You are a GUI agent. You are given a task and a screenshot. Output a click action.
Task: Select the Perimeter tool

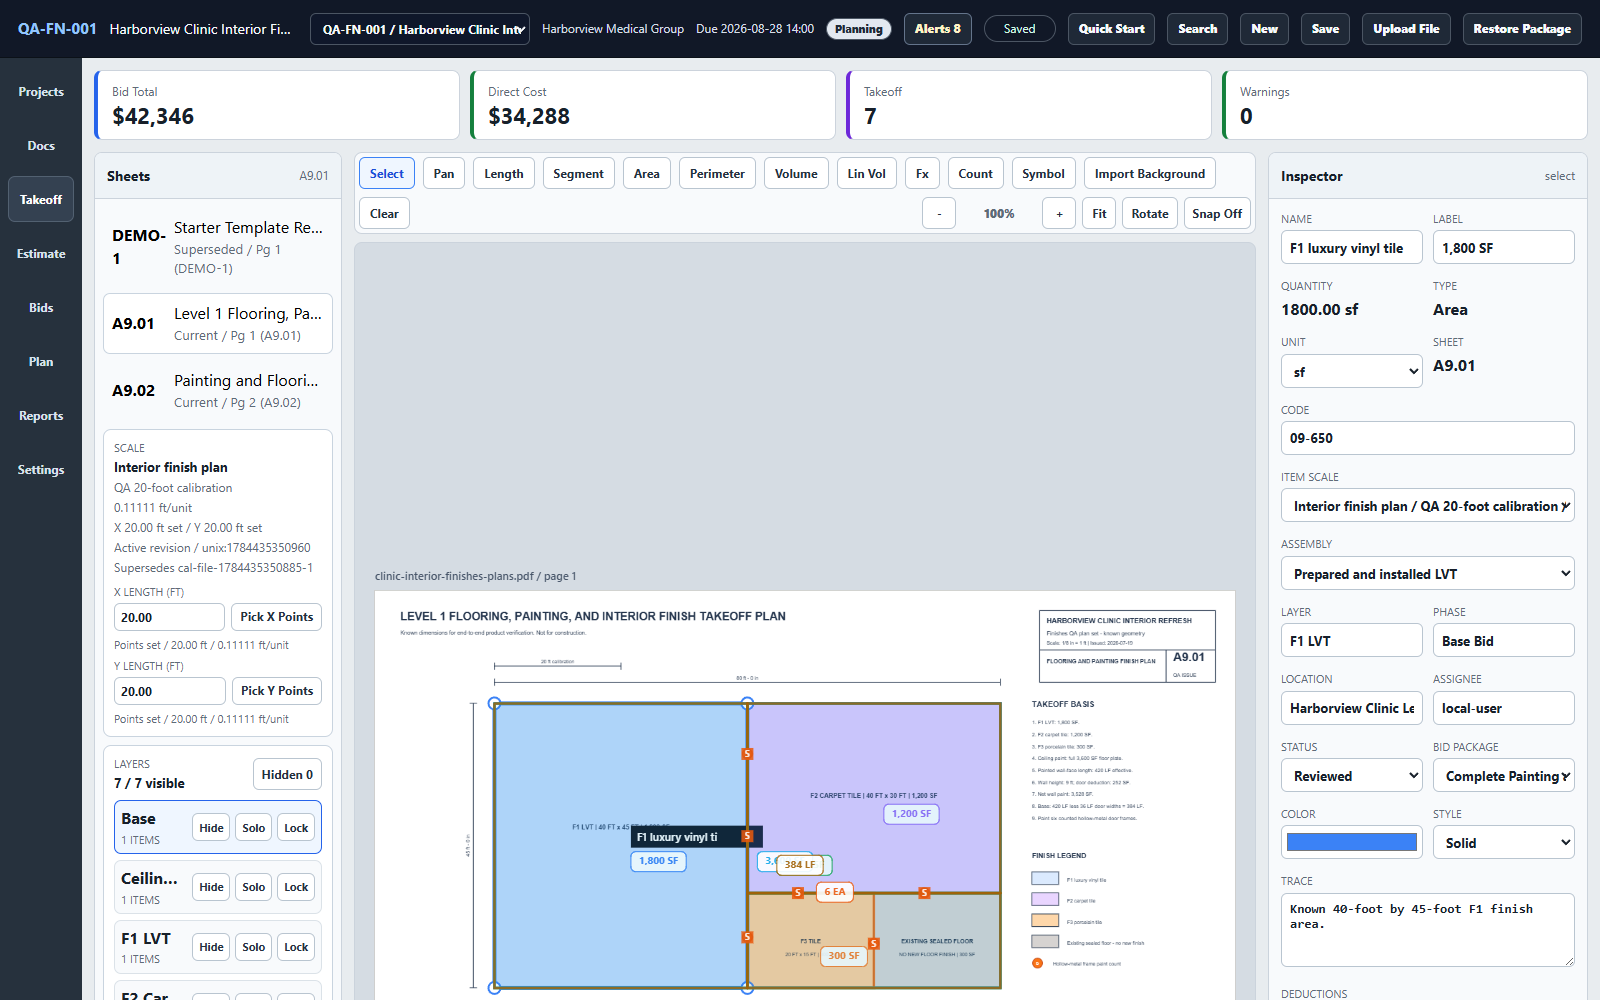(x=717, y=174)
